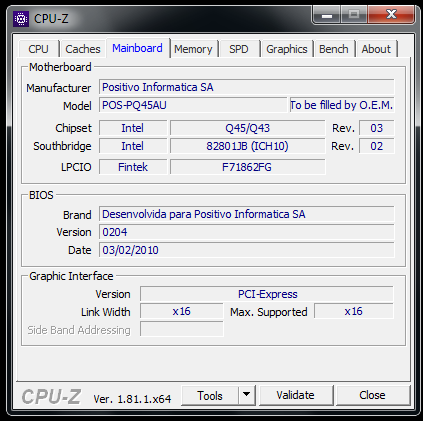This screenshot has width=423, height=421.
Task: Click BIOS date 03/02/2010
Action: [x=247, y=250]
